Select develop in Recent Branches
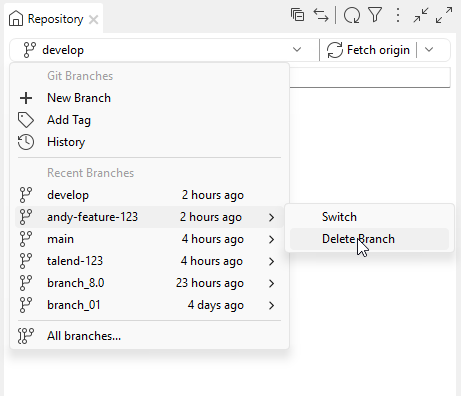The height and width of the screenshot is (396, 461). 149,195
